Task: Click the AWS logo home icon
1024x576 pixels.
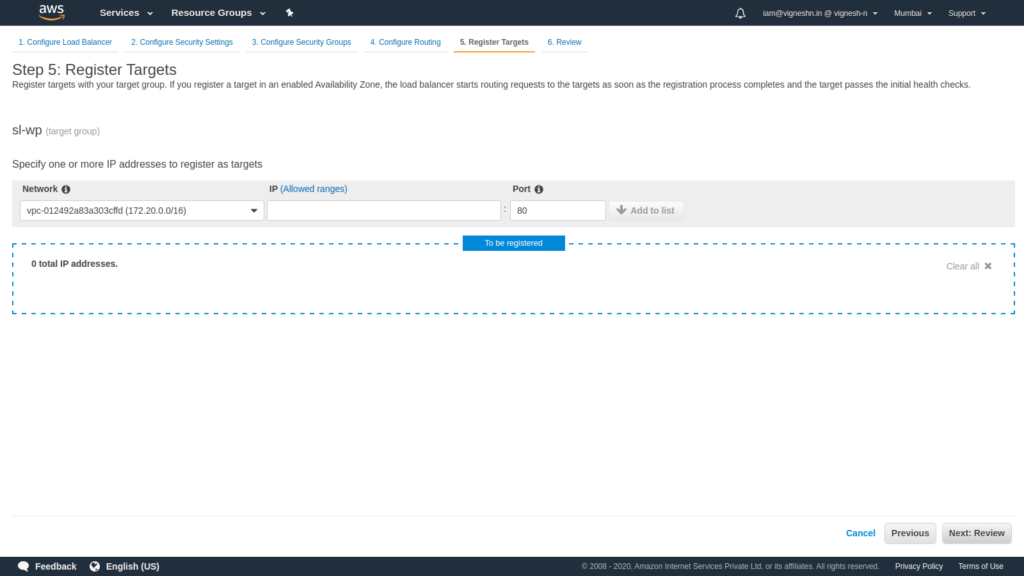Action: [x=51, y=12]
